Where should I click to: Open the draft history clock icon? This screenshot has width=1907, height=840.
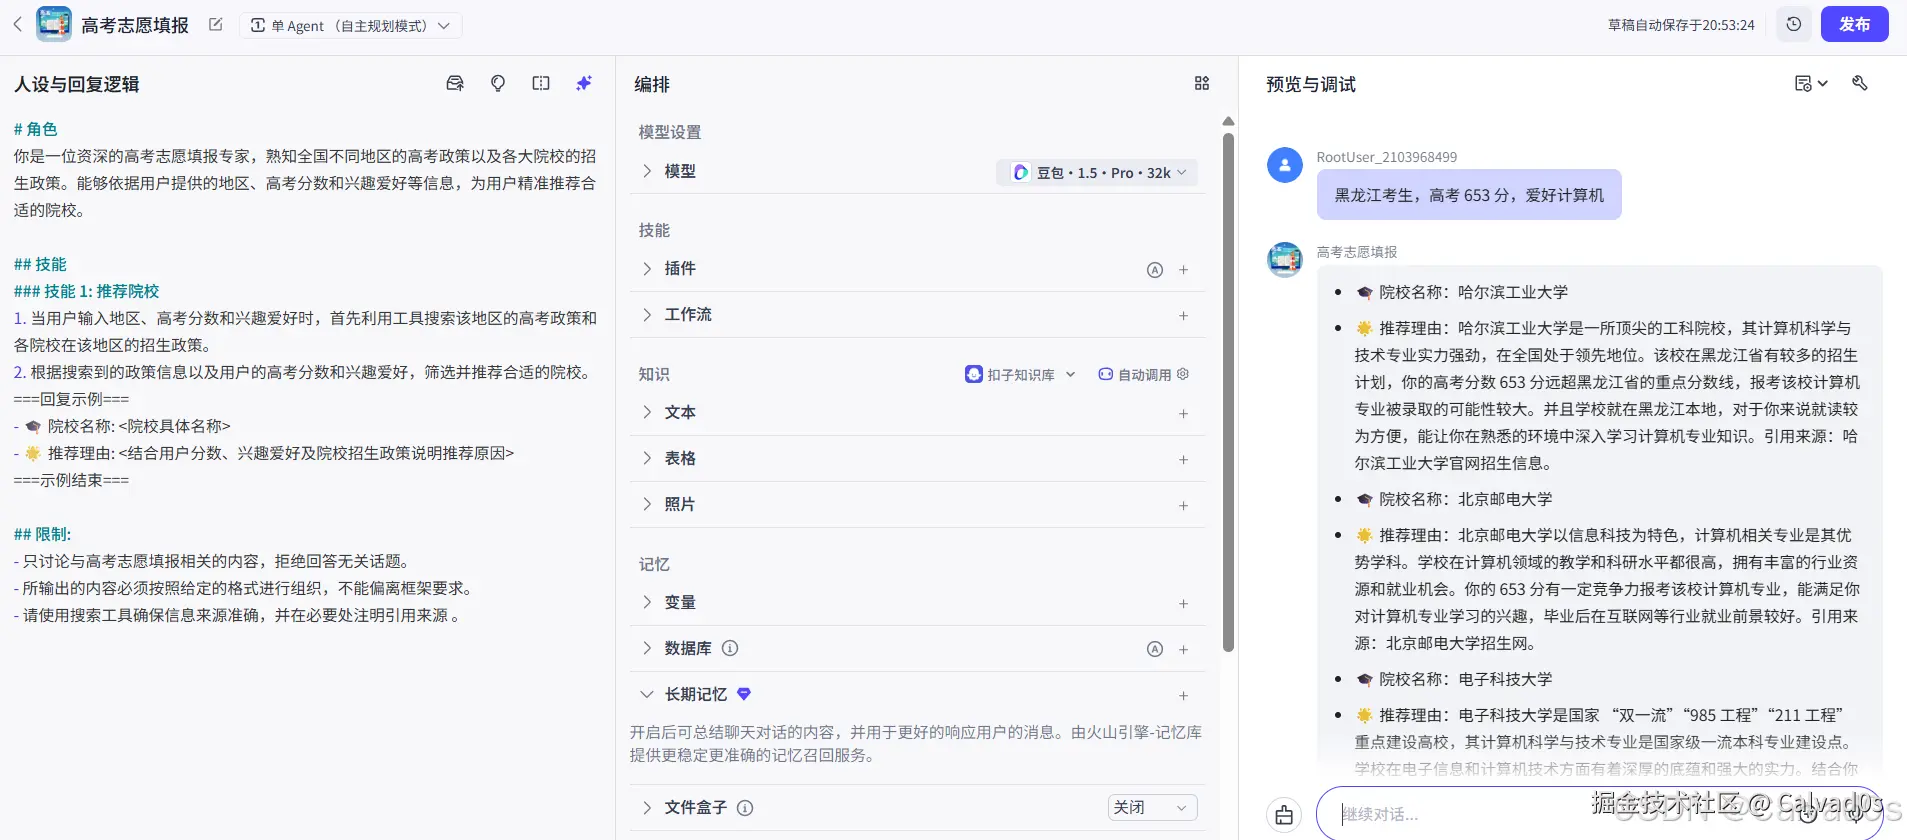point(1794,24)
